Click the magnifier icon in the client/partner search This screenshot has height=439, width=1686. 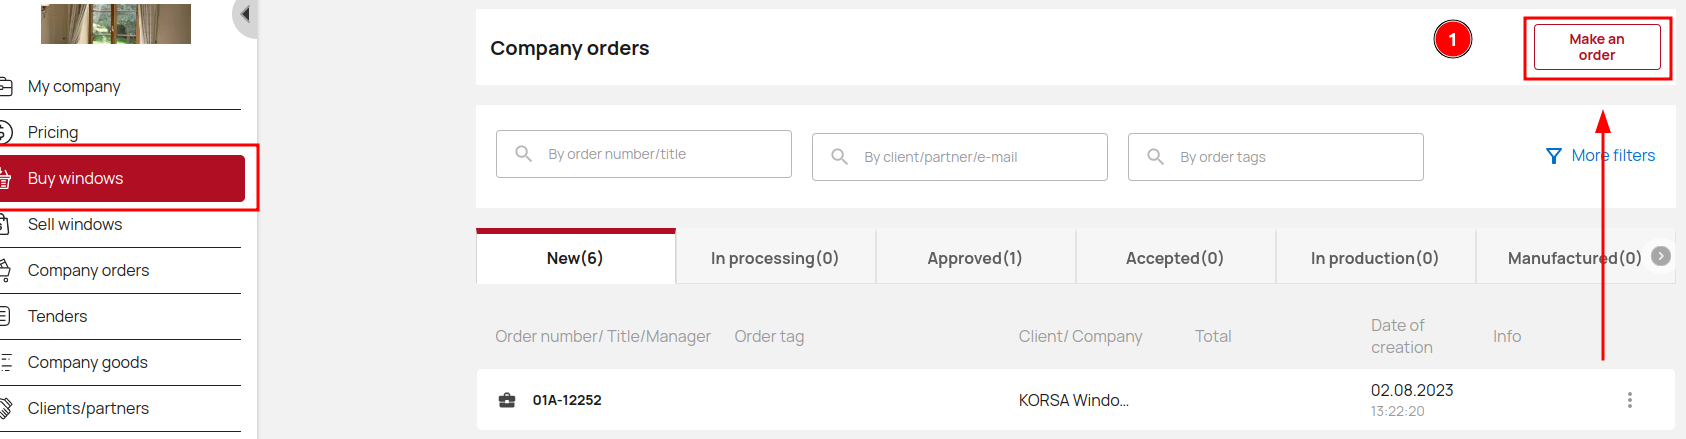(839, 157)
